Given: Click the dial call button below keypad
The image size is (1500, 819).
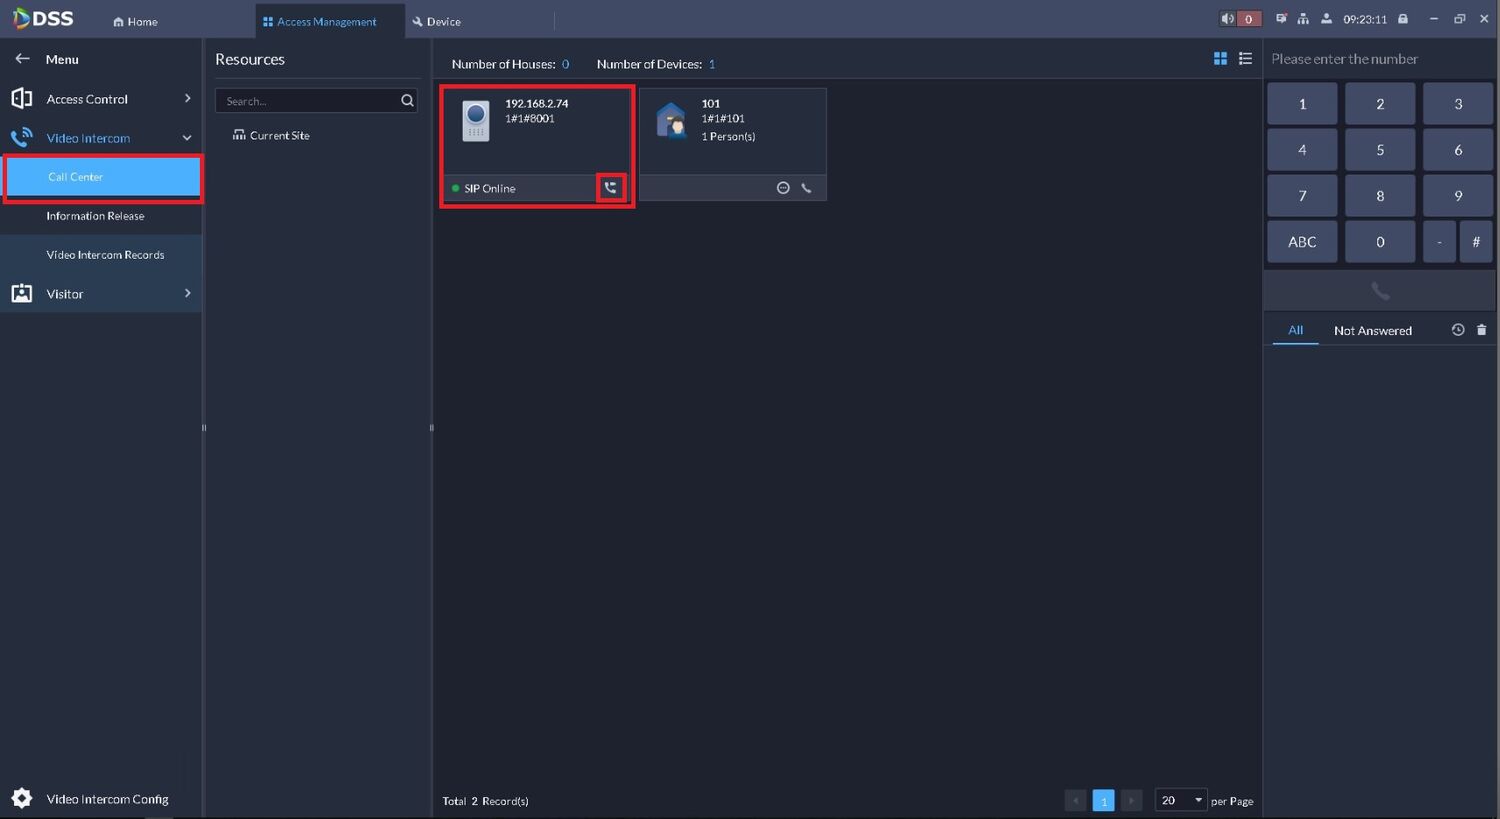Looking at the screenshot, I should [x=1380, y=291].
